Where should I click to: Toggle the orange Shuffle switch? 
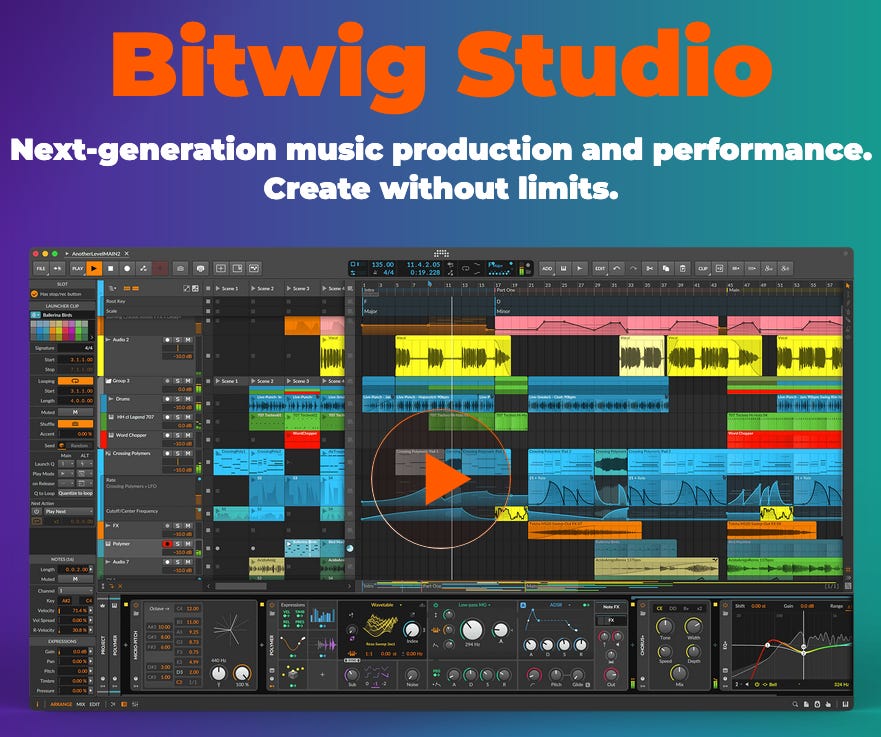coord(75,424)
